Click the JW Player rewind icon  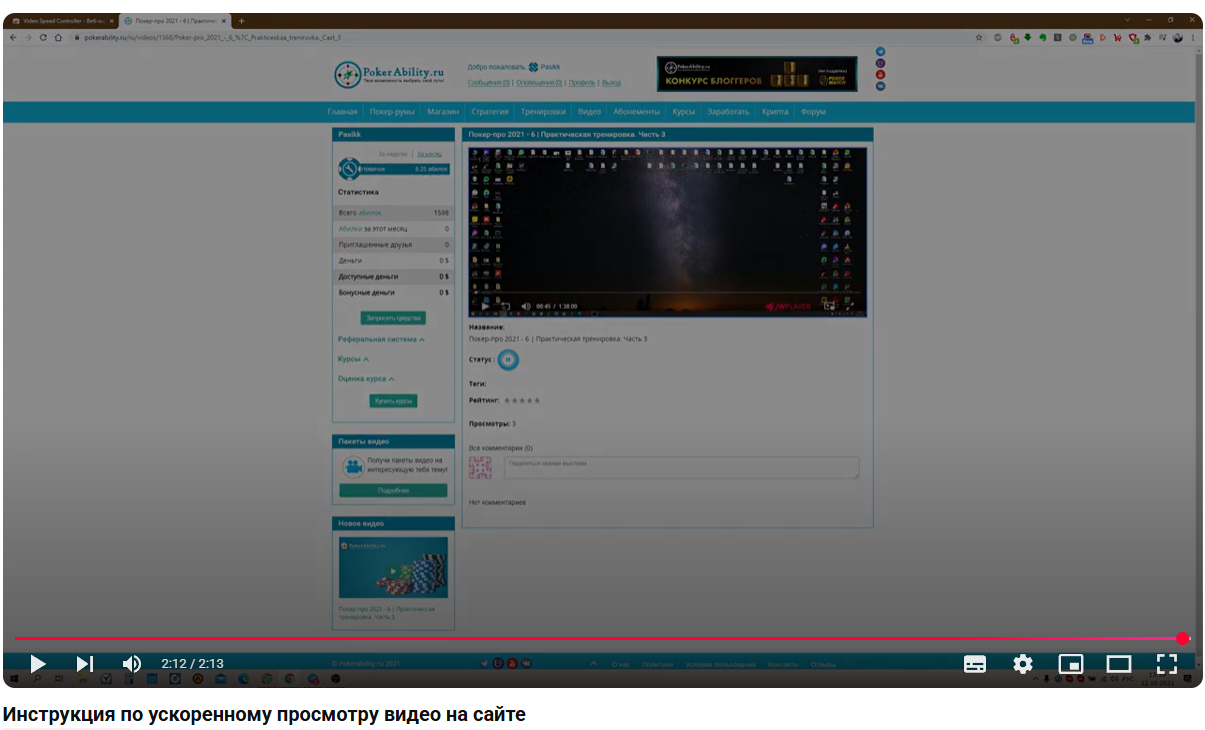point(505,306)
